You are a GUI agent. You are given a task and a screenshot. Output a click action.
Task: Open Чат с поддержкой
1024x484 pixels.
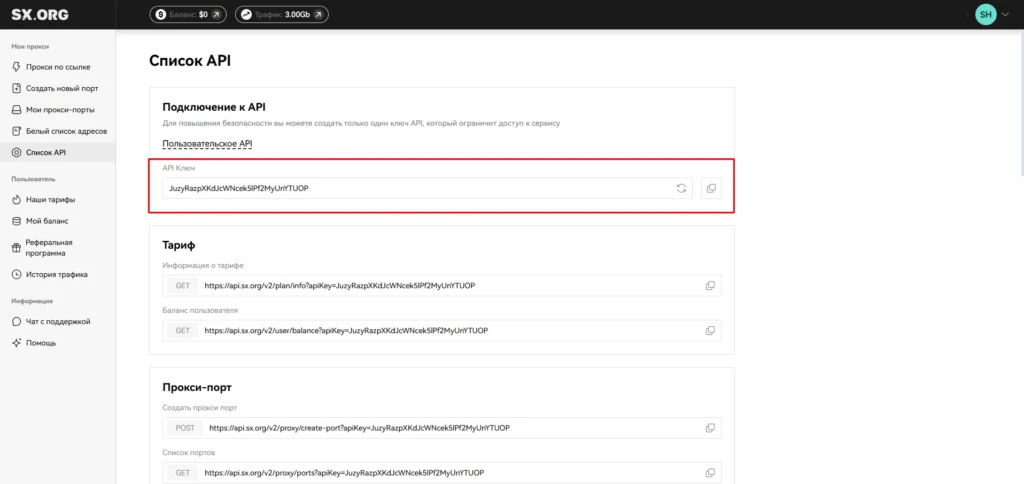point(57,321)
